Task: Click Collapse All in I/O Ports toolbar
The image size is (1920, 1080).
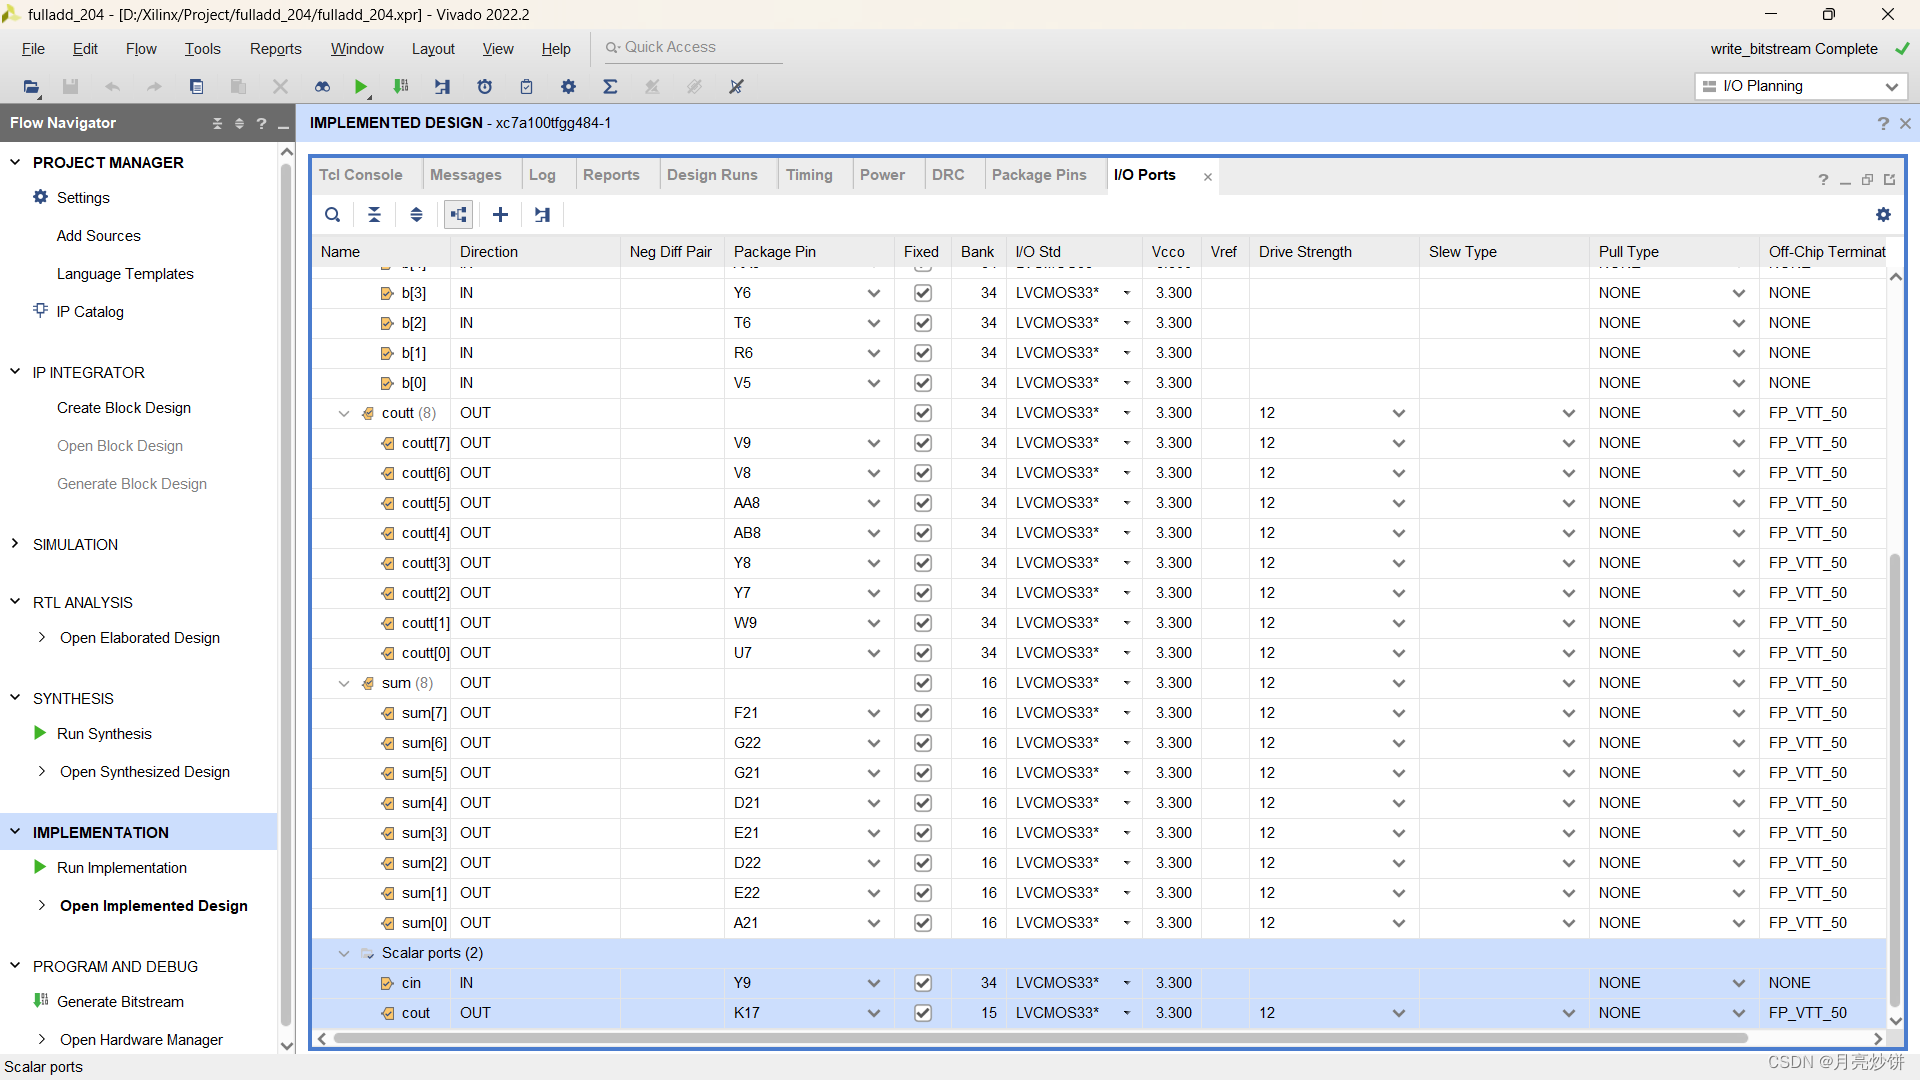Action: coord(374,214)
